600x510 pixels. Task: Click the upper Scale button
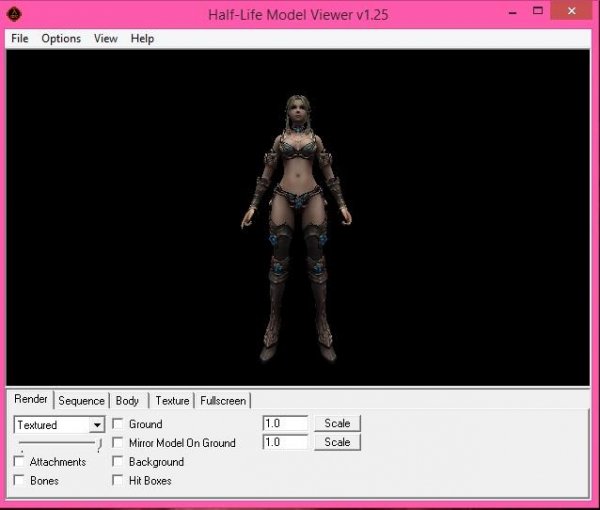coord(337,424)
